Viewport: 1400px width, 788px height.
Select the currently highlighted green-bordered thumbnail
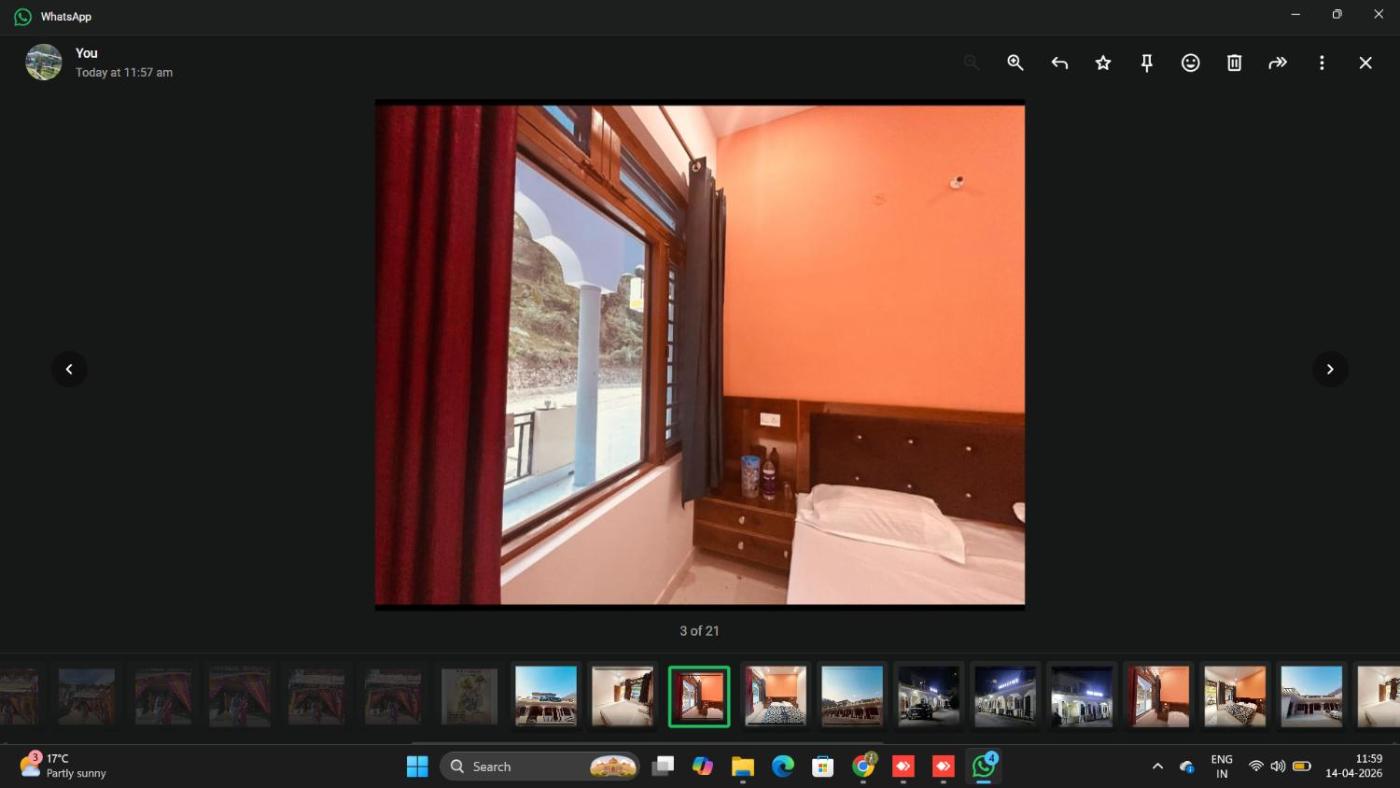click(x=699, y=696)
